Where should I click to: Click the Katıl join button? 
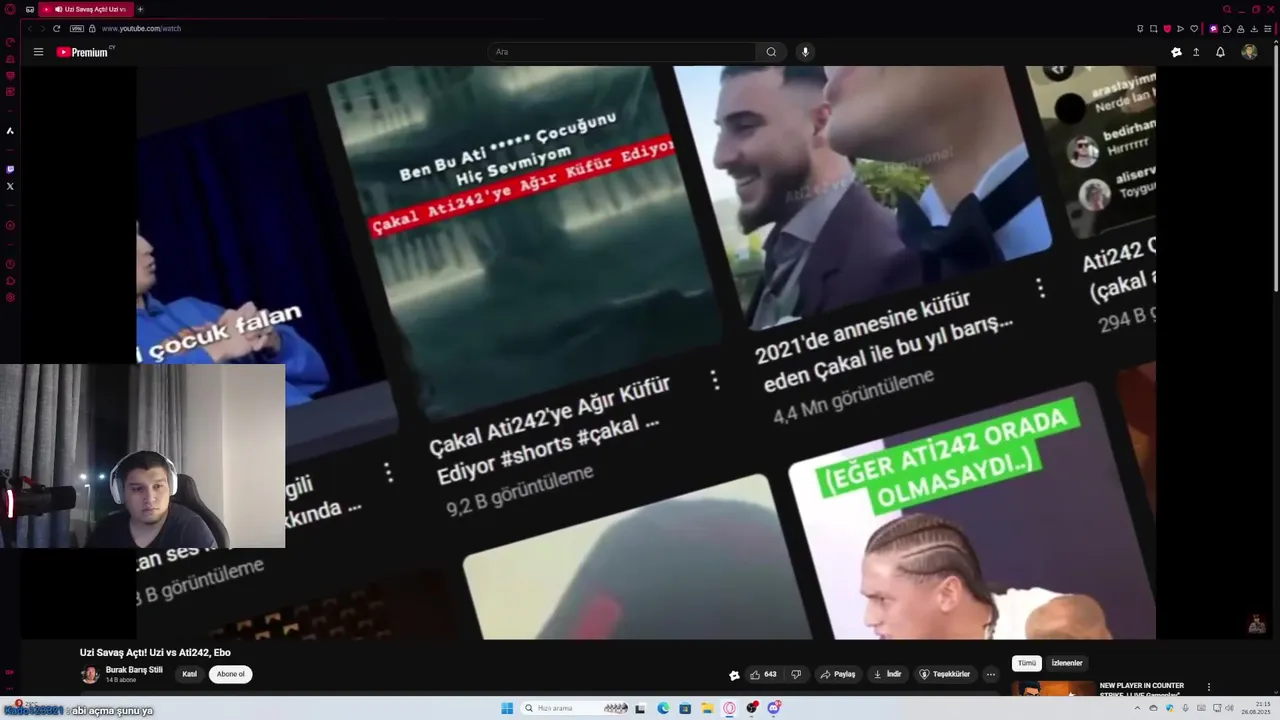(189, 674)
